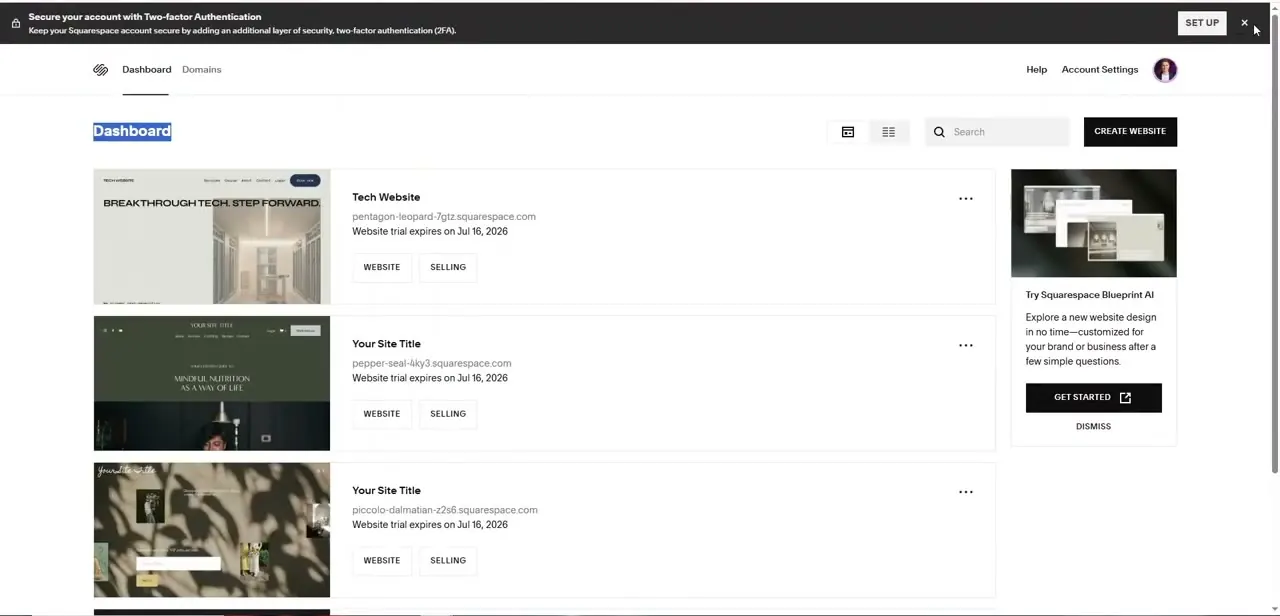Viewport: 1280px width, 616px height.
Task: Open the Dashboard tab
Action: pyautogui.click(x=147, y=70)
